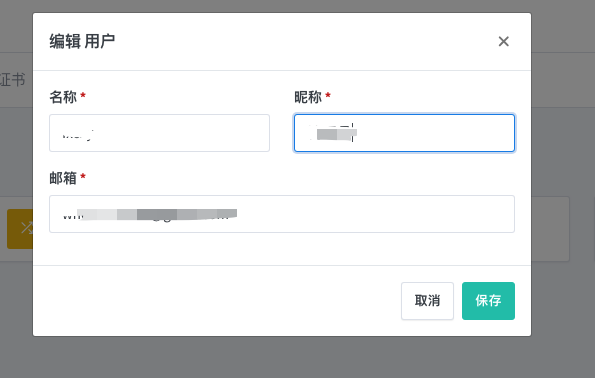This screenshot has width=595, height=378.
Task: Click the 昵称 label text
Action: click(x=308, y=97)
